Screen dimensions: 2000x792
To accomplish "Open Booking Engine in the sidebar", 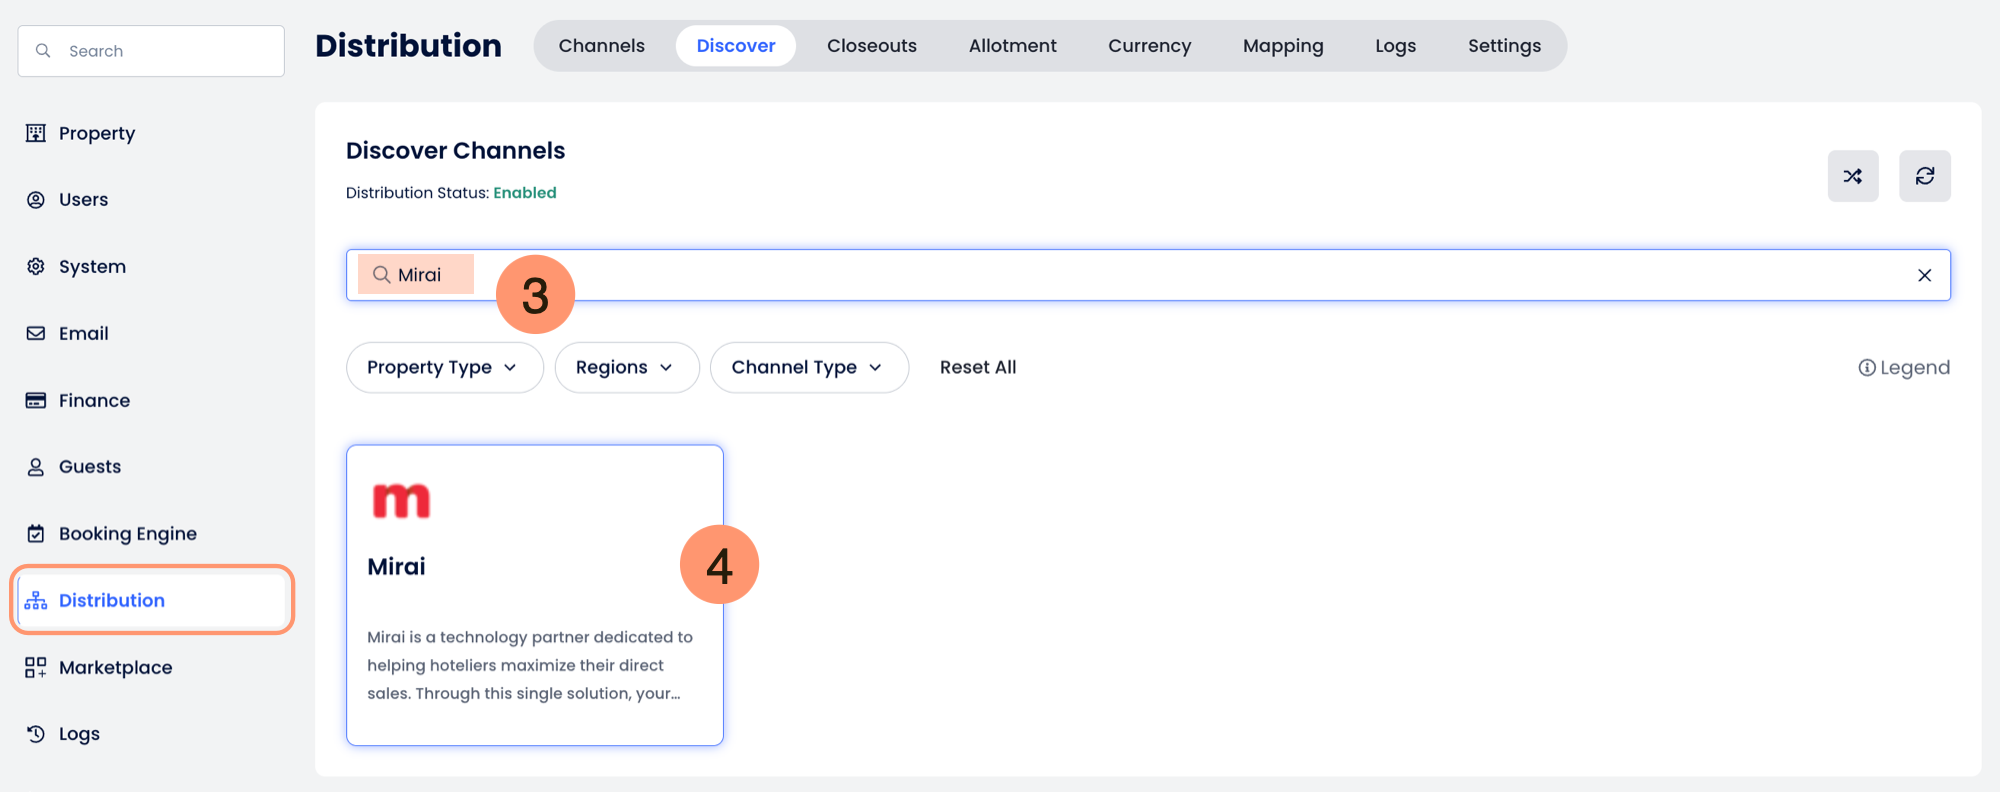I will (127, 534).
